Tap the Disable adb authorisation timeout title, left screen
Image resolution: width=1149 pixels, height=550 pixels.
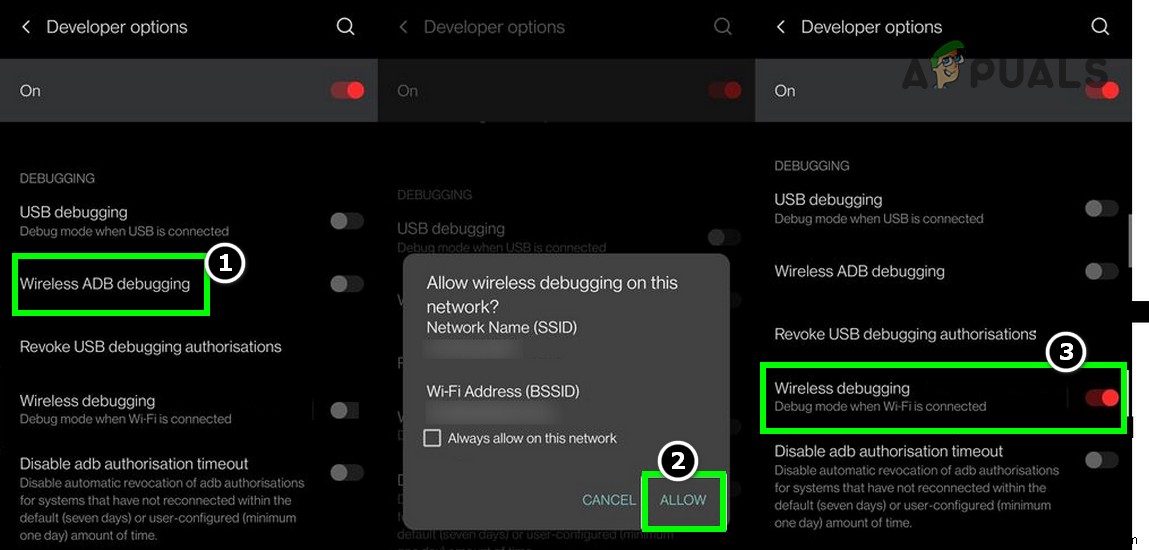tap(134, 464)
